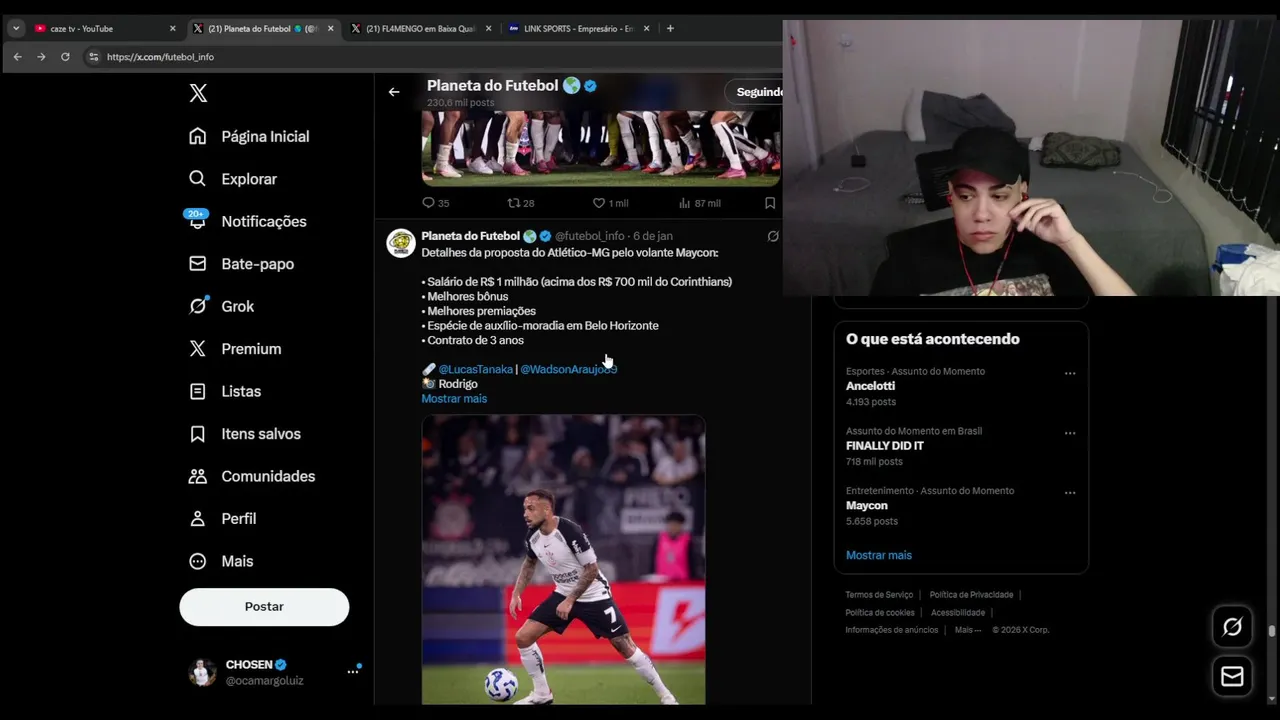Open the @LucasTanaka mention
Viewport: 1280px width, 720px height.
click(475, 369)
